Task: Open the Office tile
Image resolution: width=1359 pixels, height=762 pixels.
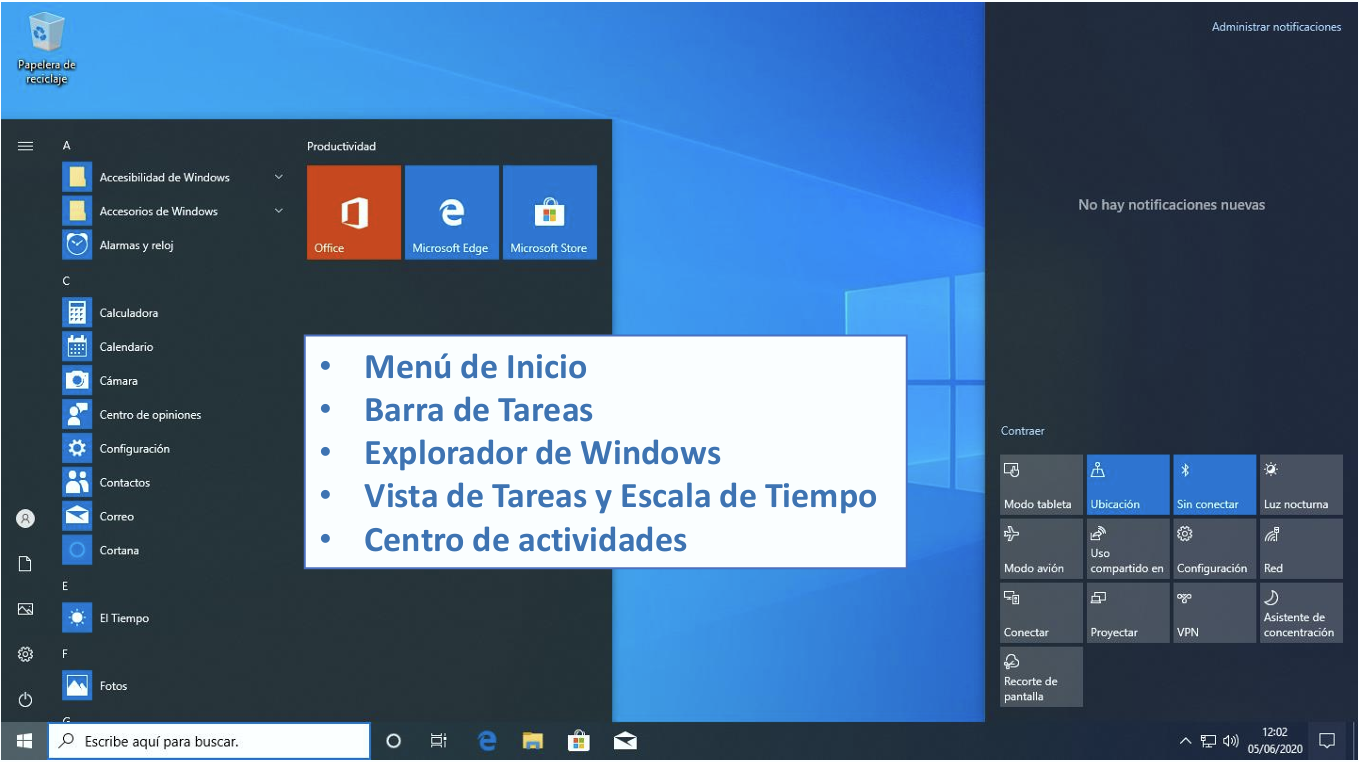Action: [x=353, y=212]
